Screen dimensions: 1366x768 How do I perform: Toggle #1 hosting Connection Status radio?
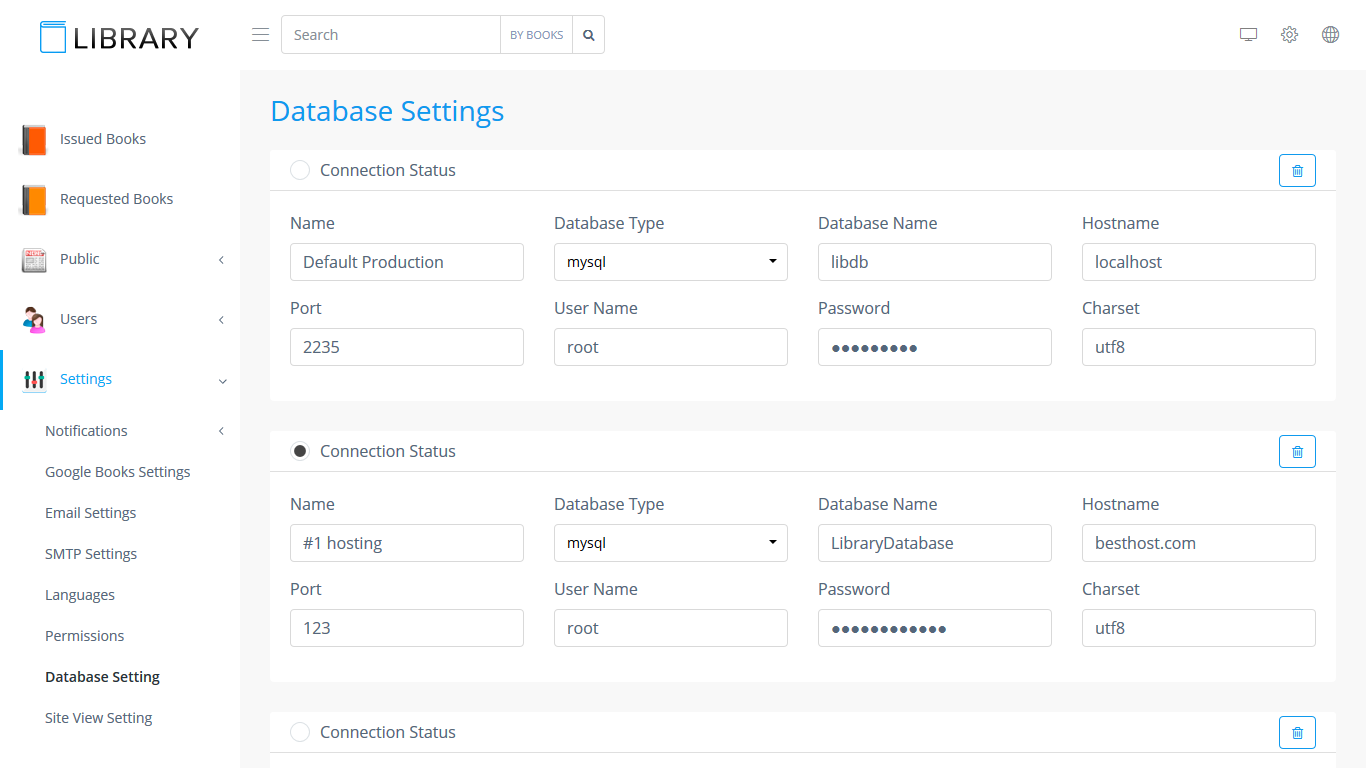(300, 451)
